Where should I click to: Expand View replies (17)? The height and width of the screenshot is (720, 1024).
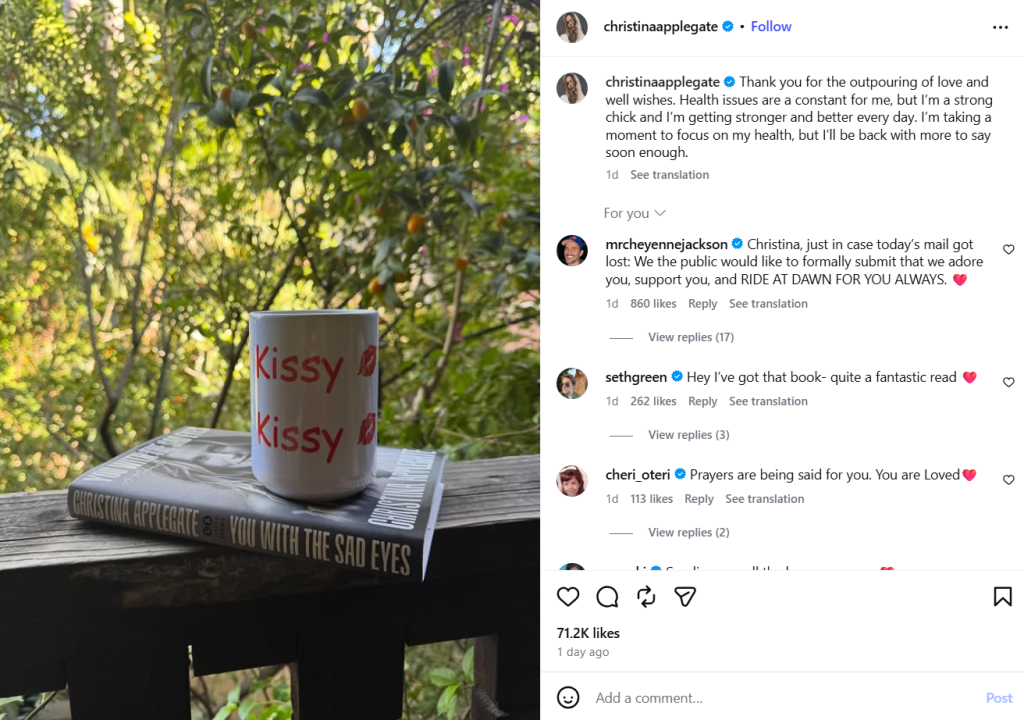click(690, 337)
